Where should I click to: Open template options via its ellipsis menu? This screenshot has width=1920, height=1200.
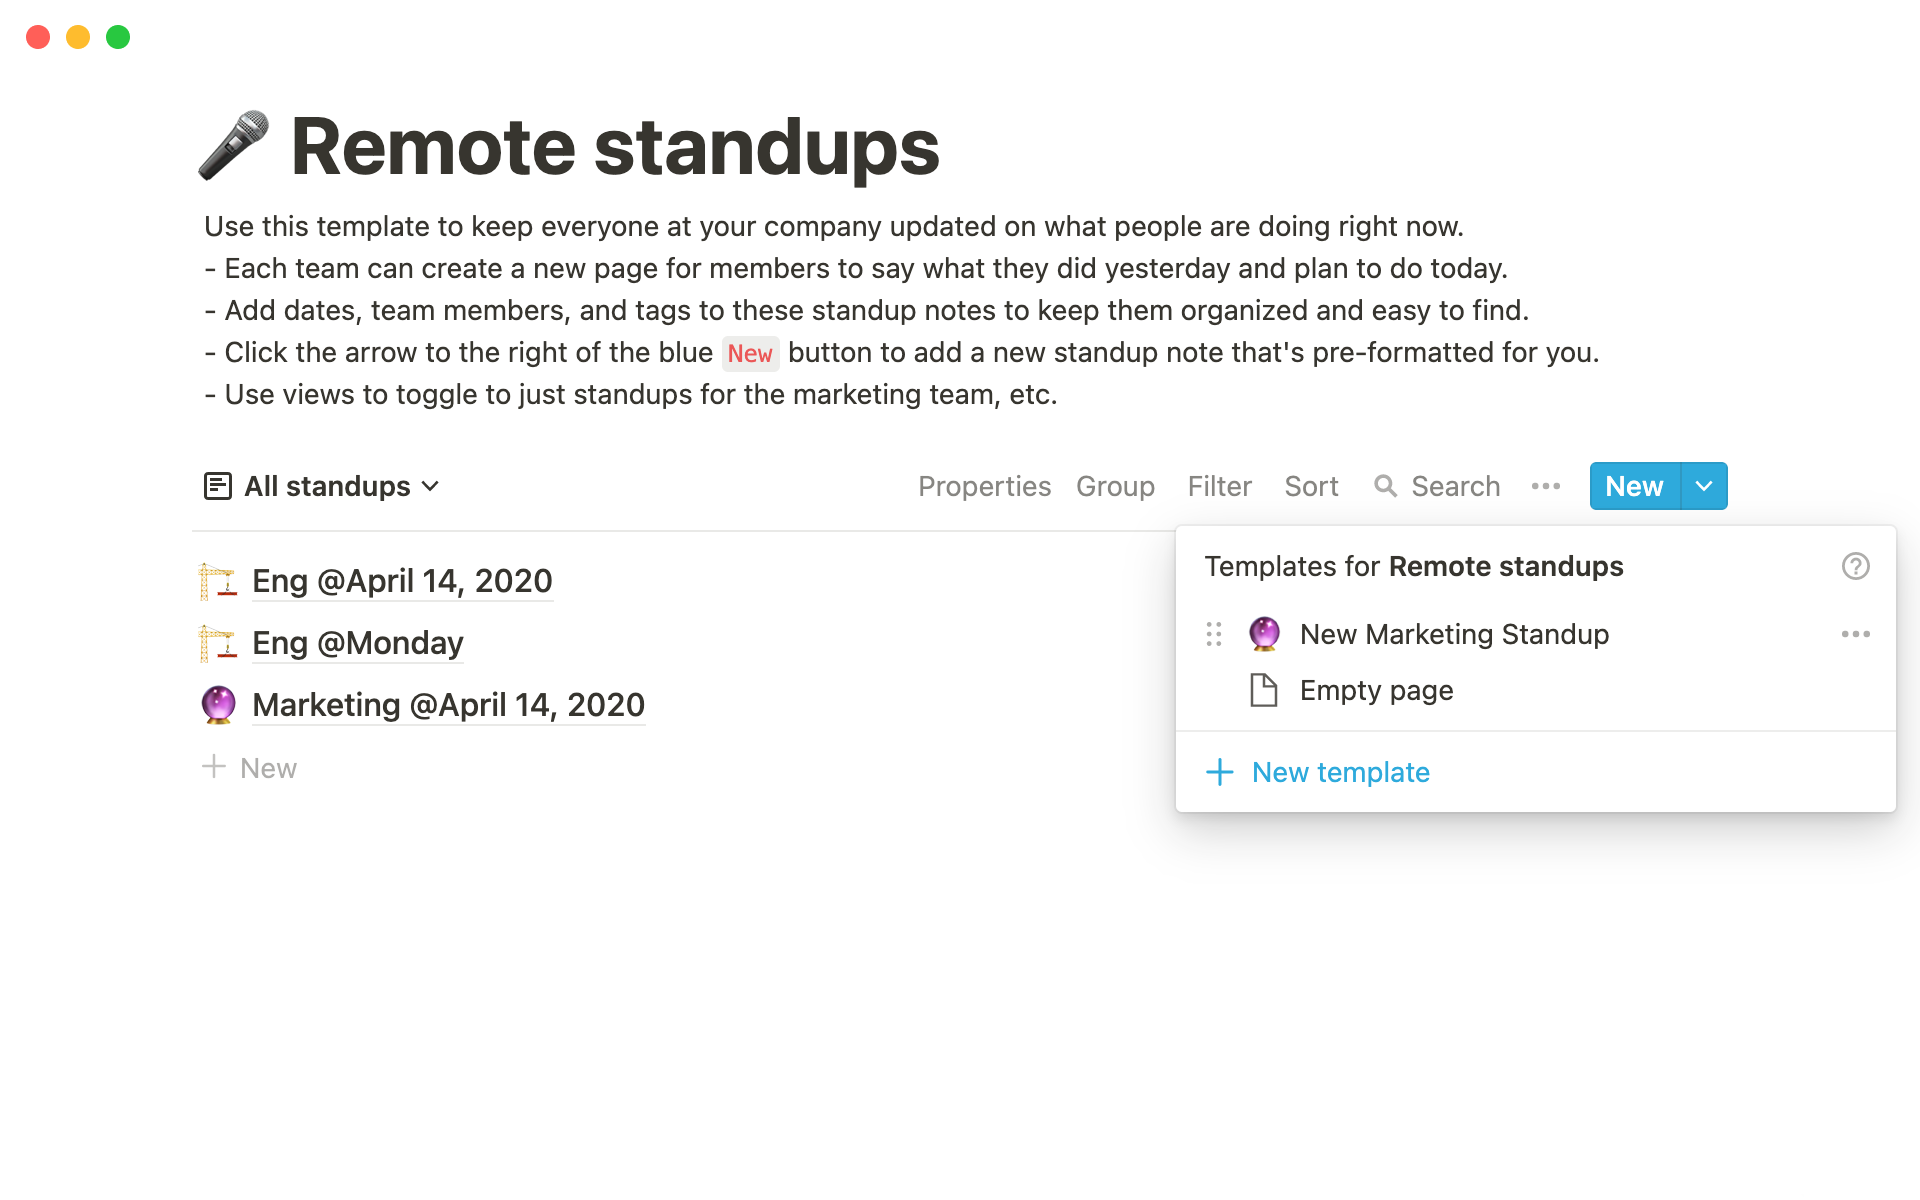point(1856,634)
